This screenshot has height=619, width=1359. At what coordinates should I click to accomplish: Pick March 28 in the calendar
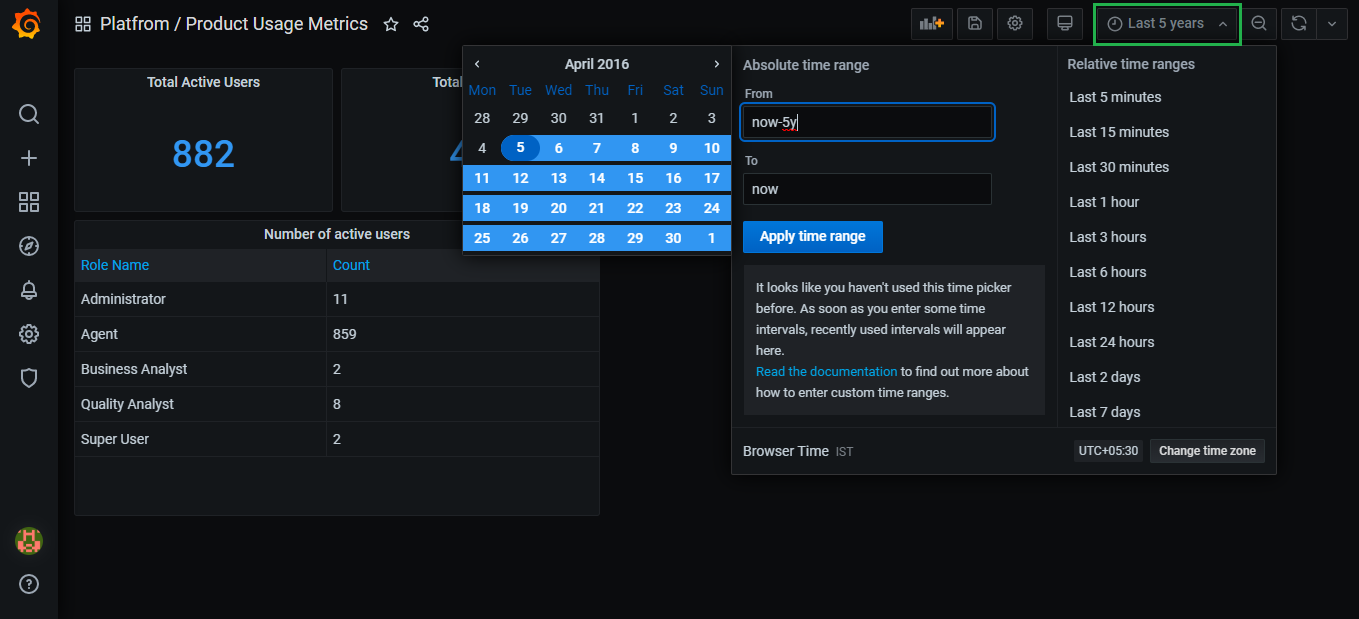482,118
